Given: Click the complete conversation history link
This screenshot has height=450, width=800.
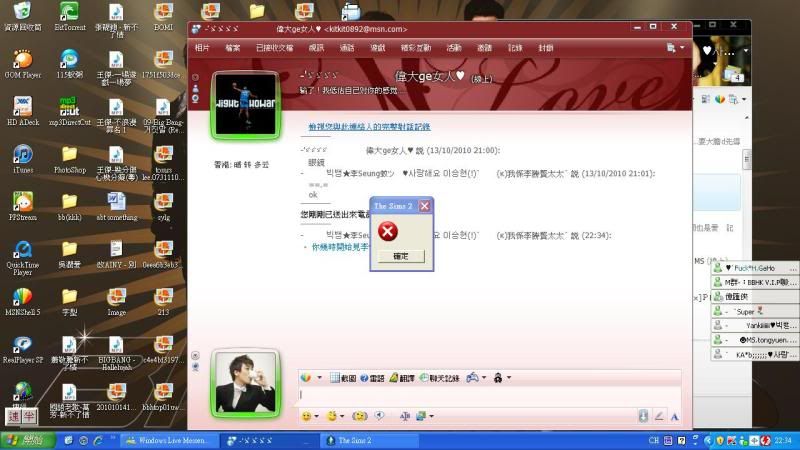Looking at the screenshot, I should pos(368,127).
